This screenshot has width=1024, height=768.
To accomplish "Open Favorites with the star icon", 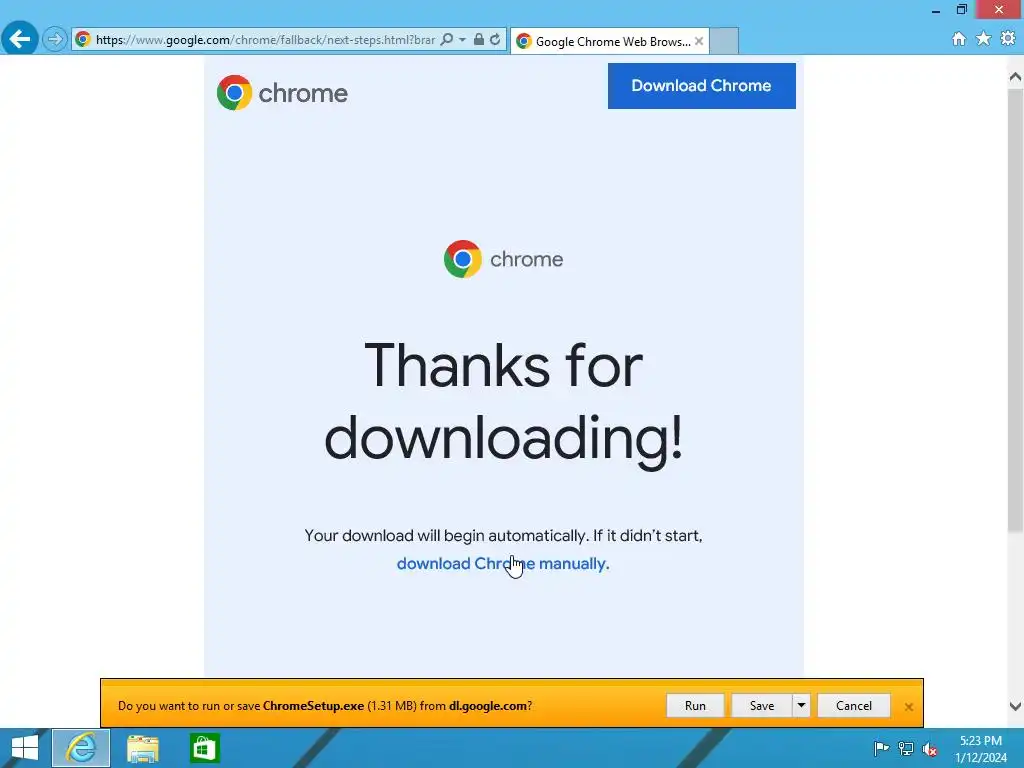I will (984, 39).
